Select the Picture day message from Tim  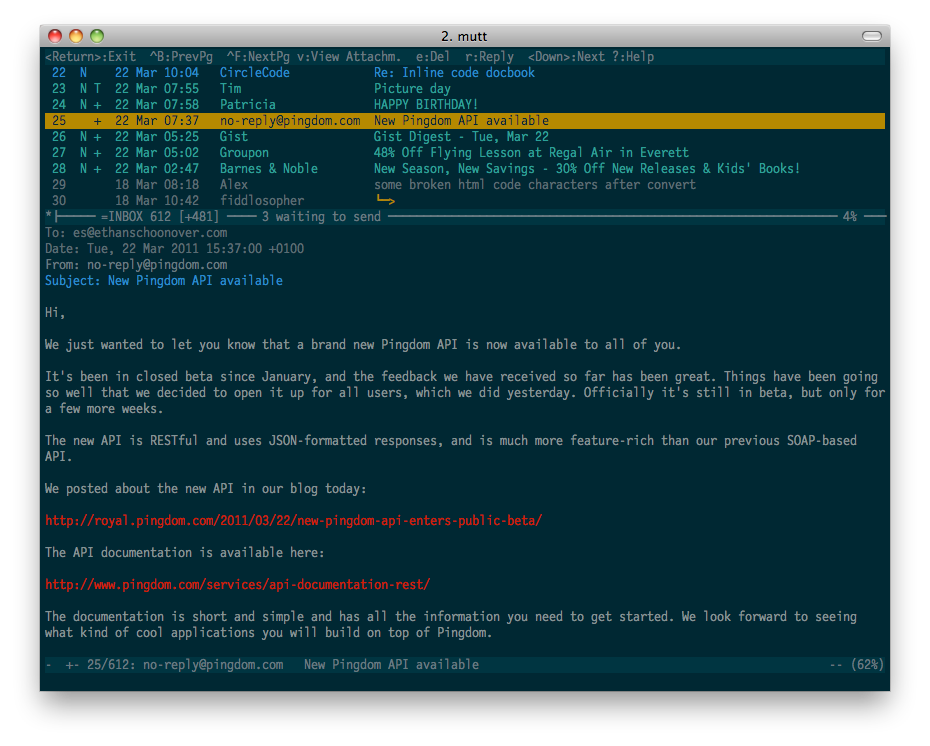pos(412,89)
